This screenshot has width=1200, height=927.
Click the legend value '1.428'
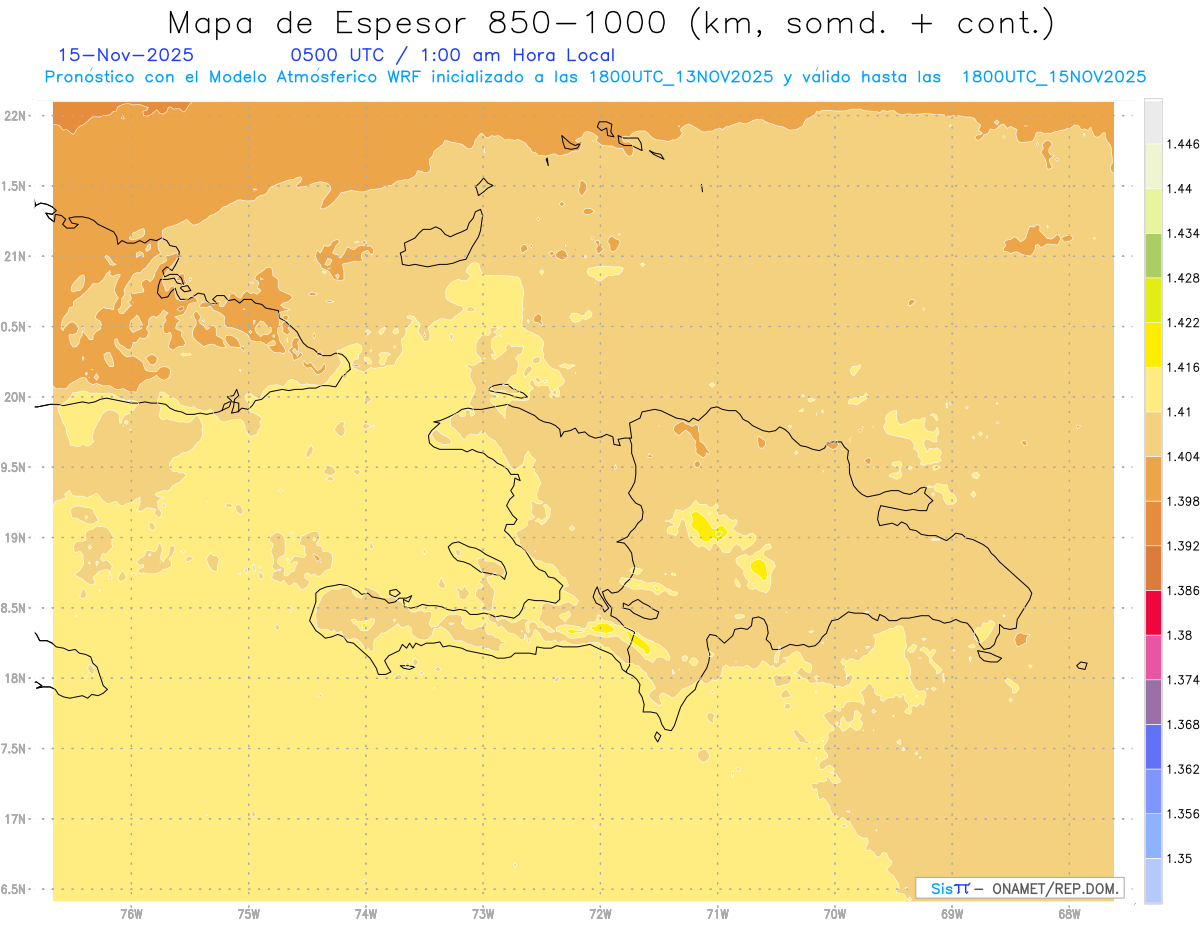pos(1184,278)
